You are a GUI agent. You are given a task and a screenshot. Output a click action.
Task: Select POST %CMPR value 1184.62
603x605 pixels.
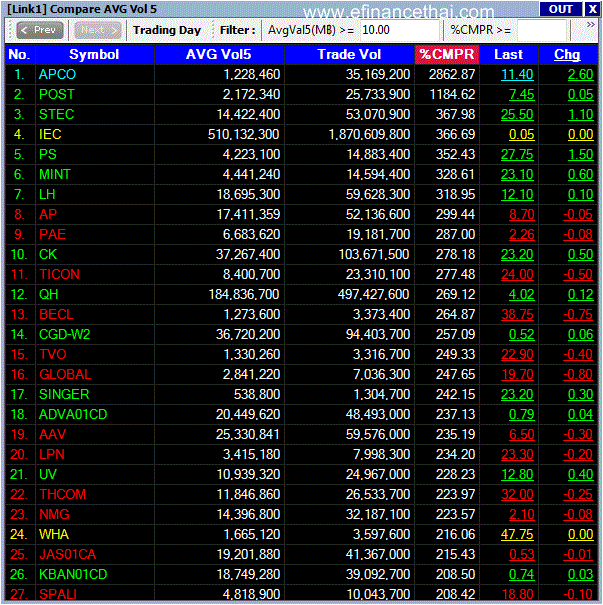click(x=452, y=94)
